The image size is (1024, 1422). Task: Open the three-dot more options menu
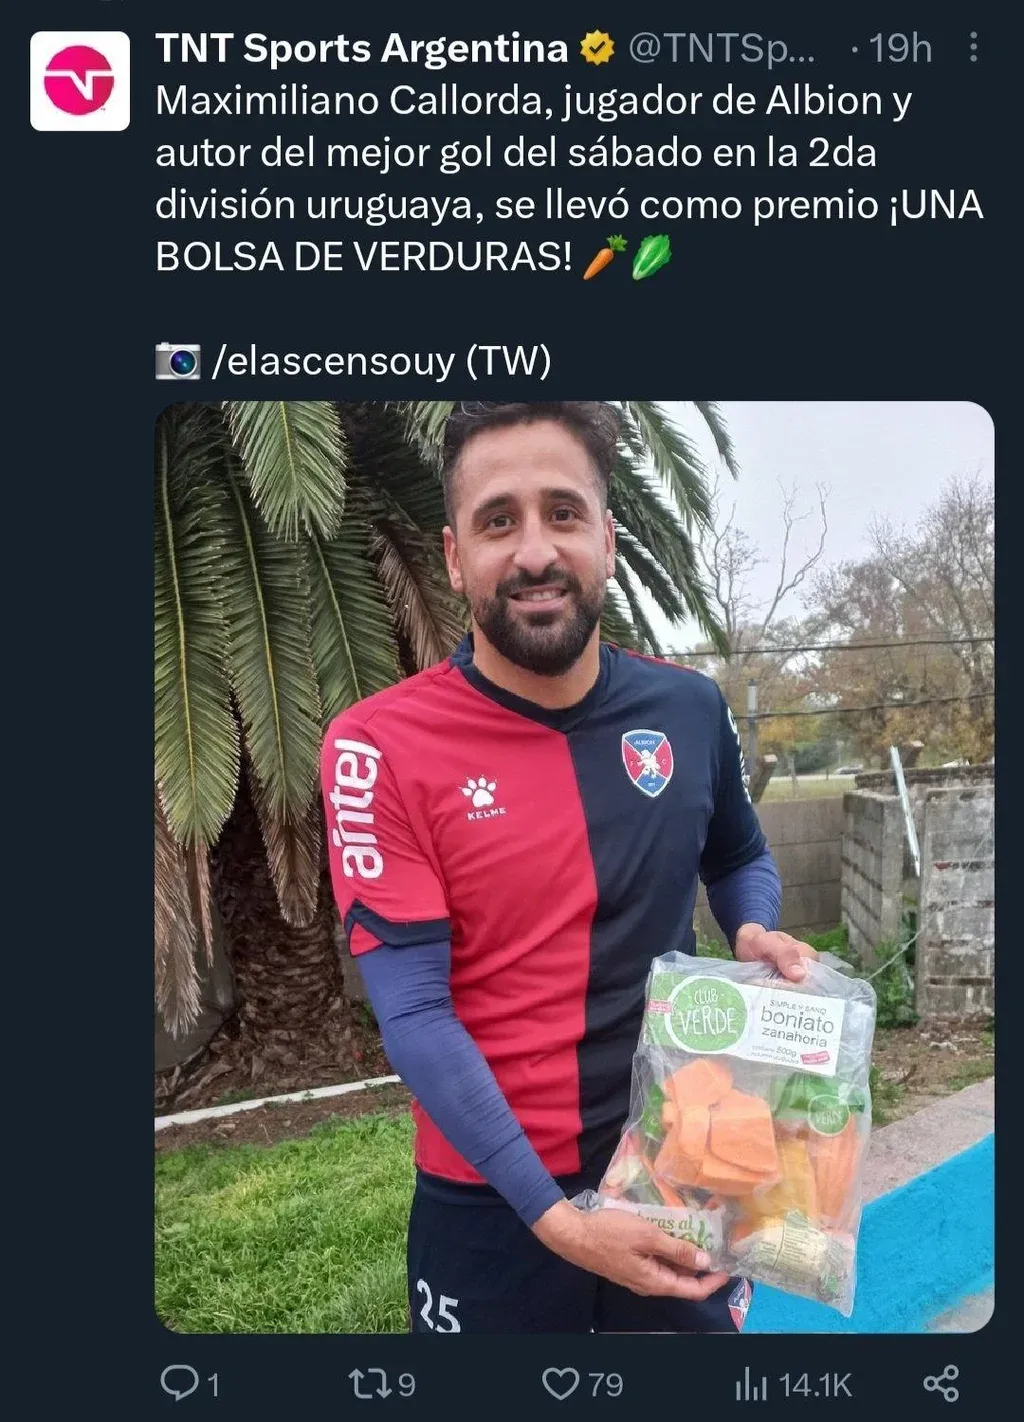(973, 47)
